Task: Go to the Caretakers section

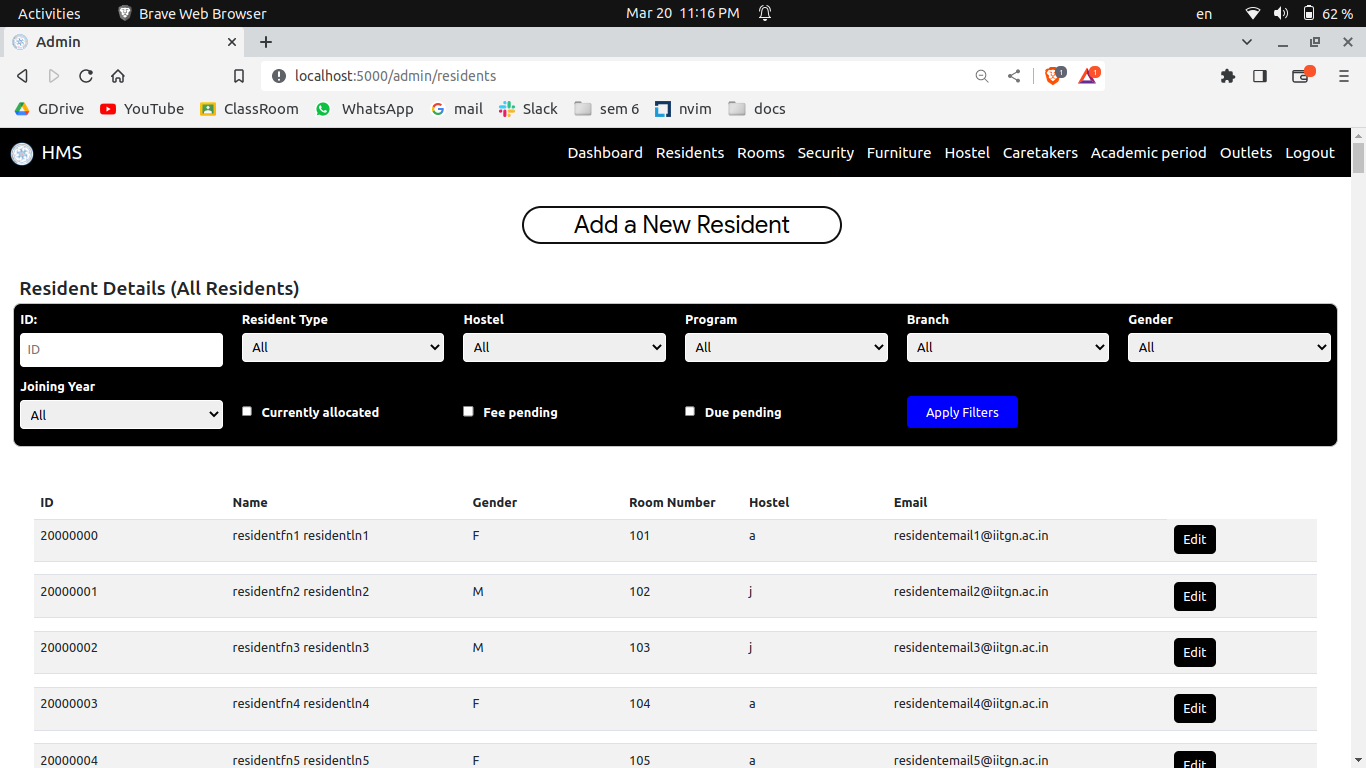Action: (1040, 153)
